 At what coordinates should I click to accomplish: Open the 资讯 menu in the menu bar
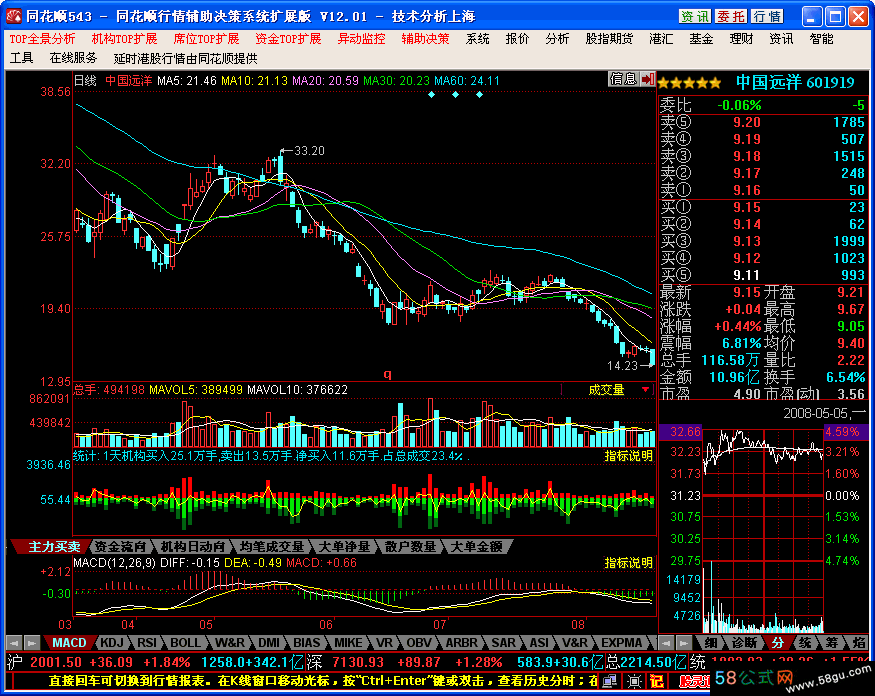pos(781,39)
